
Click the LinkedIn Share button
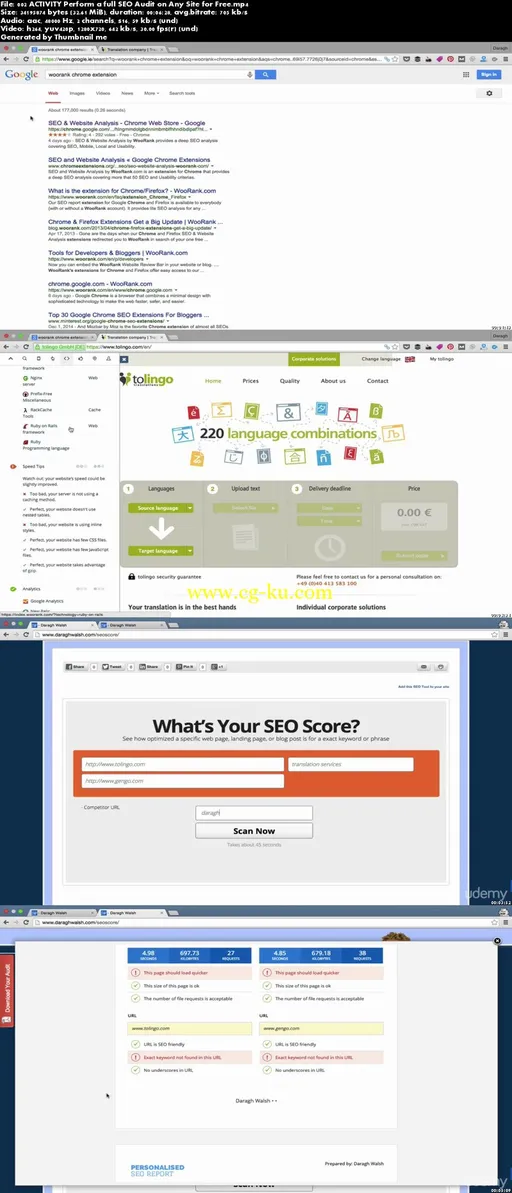click(148, 666)
